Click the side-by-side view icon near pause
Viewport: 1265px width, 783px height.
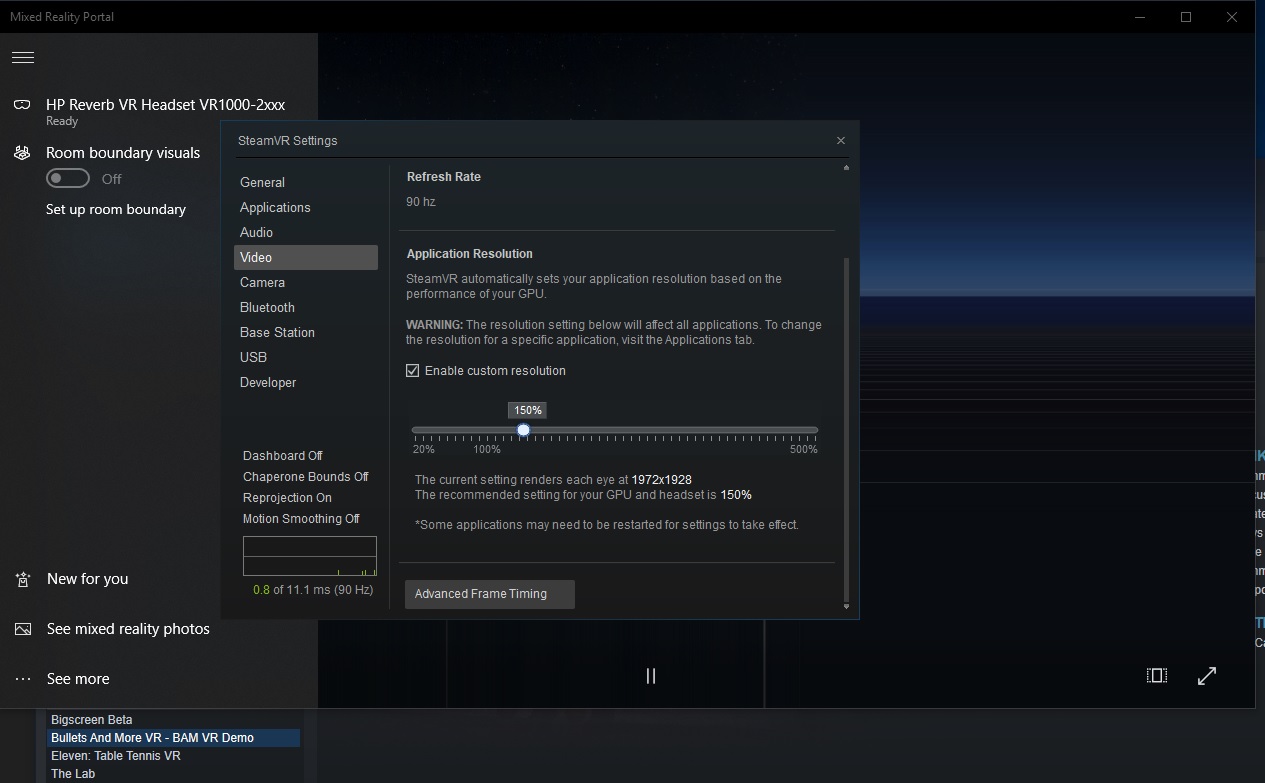coord(1157,676)
